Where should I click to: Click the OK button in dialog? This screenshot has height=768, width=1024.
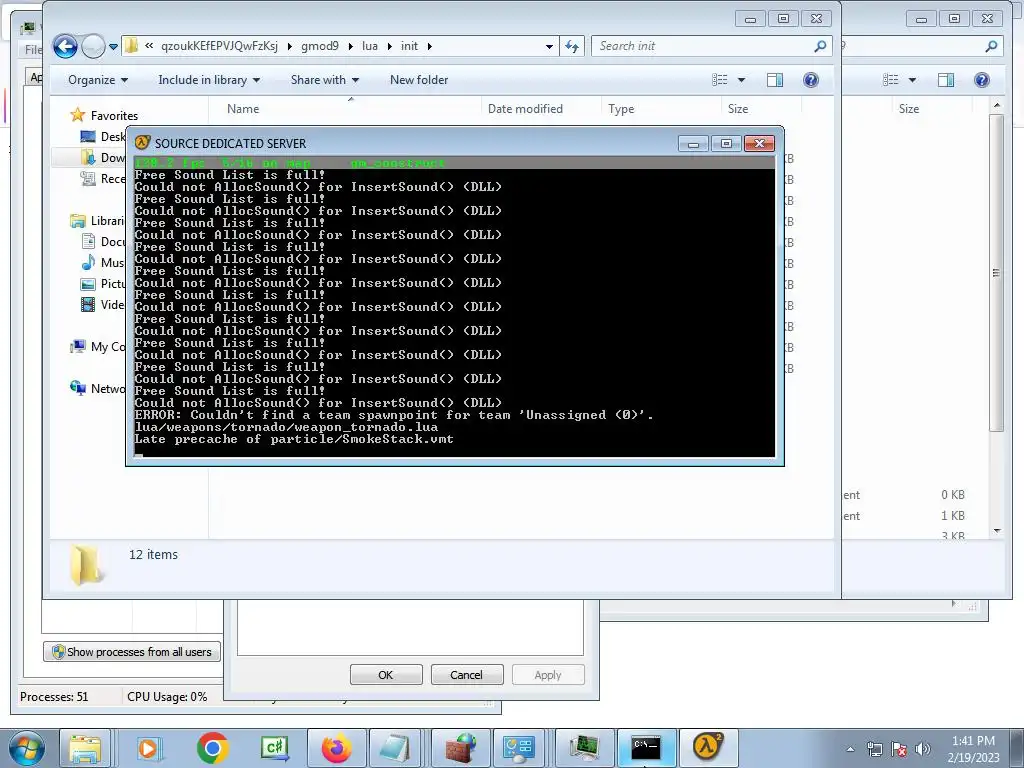click(x=386, y=675)
